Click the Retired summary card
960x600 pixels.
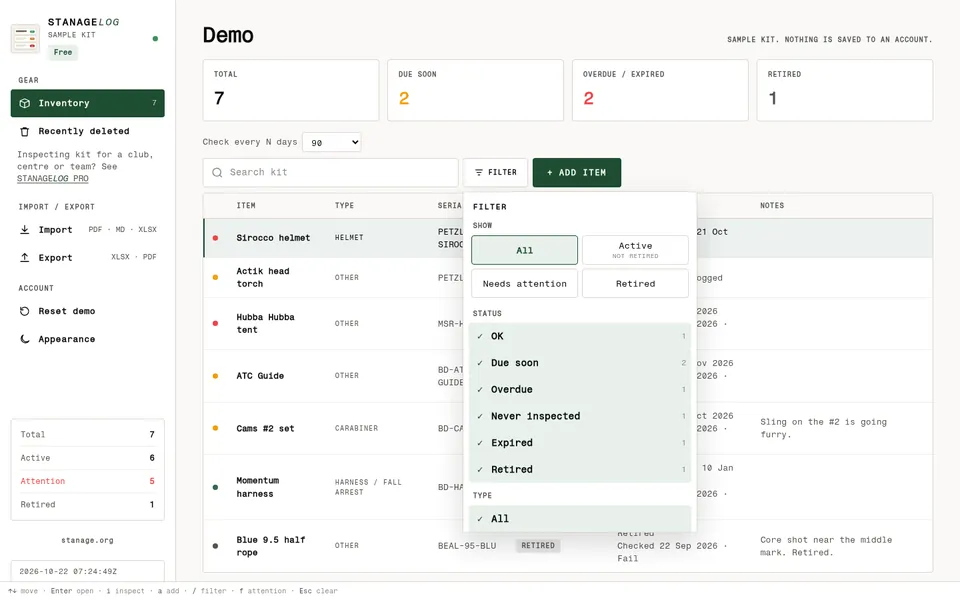[x=845, y=90]
